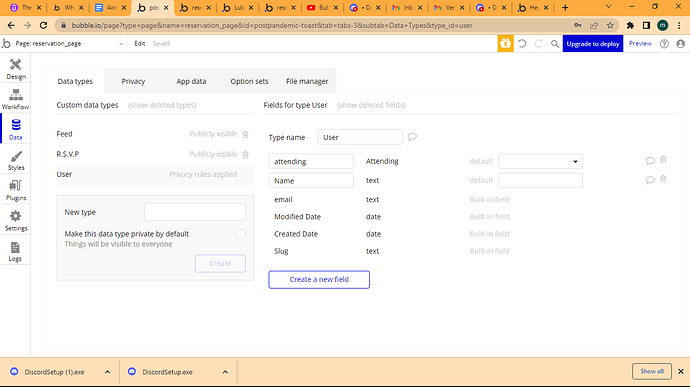Viewport: 690px width, 387px height.
Task: Click the New type name input field
Action: 195,212
